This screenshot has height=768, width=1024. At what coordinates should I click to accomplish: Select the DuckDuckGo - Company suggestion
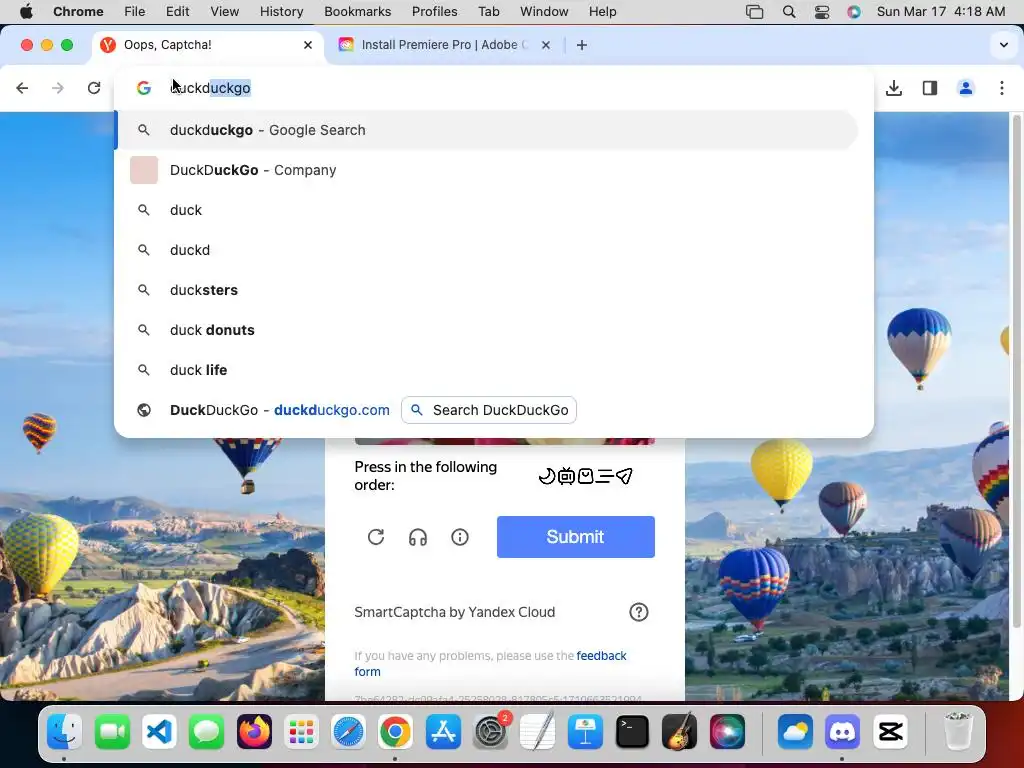[487, 170]
